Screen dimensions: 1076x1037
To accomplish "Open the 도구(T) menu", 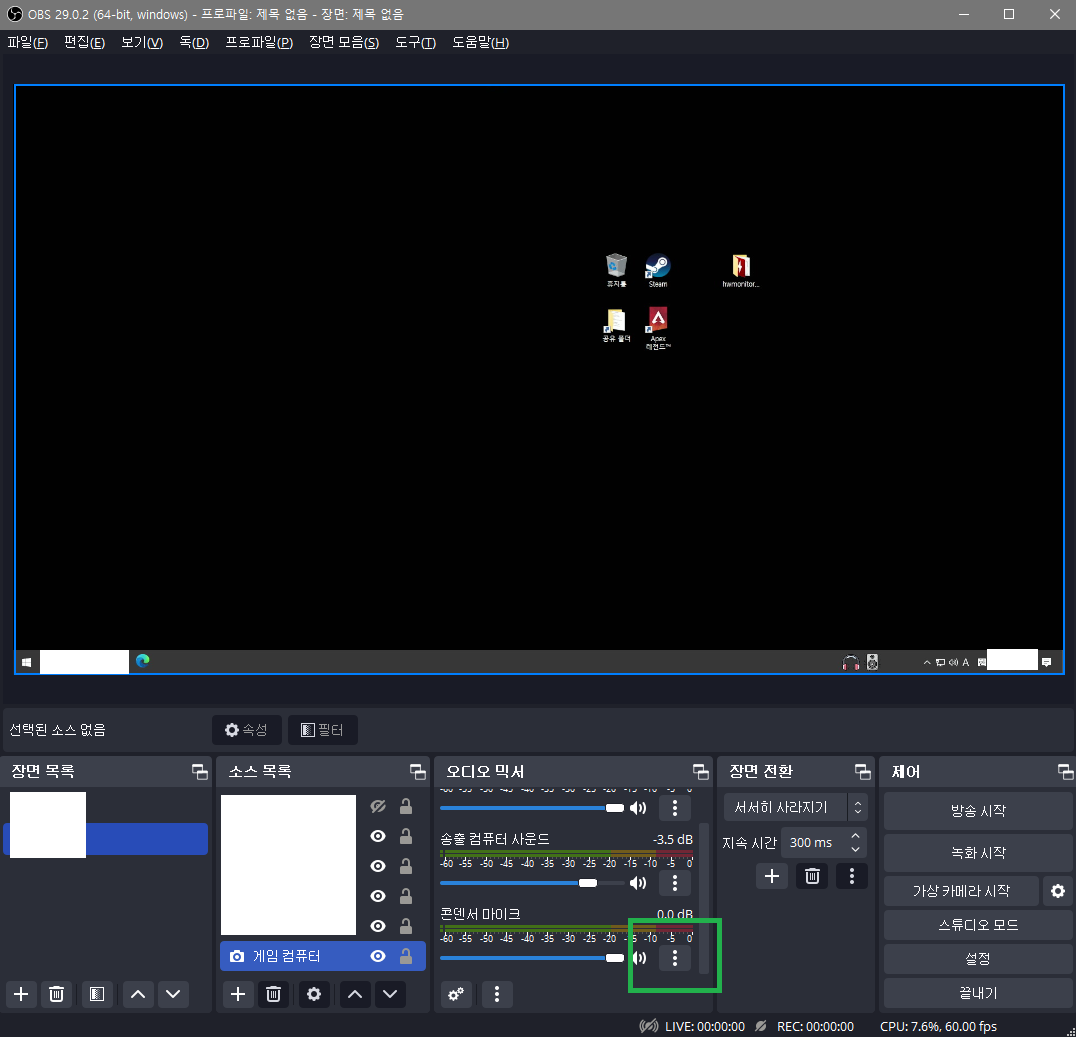I will (415, 43).
